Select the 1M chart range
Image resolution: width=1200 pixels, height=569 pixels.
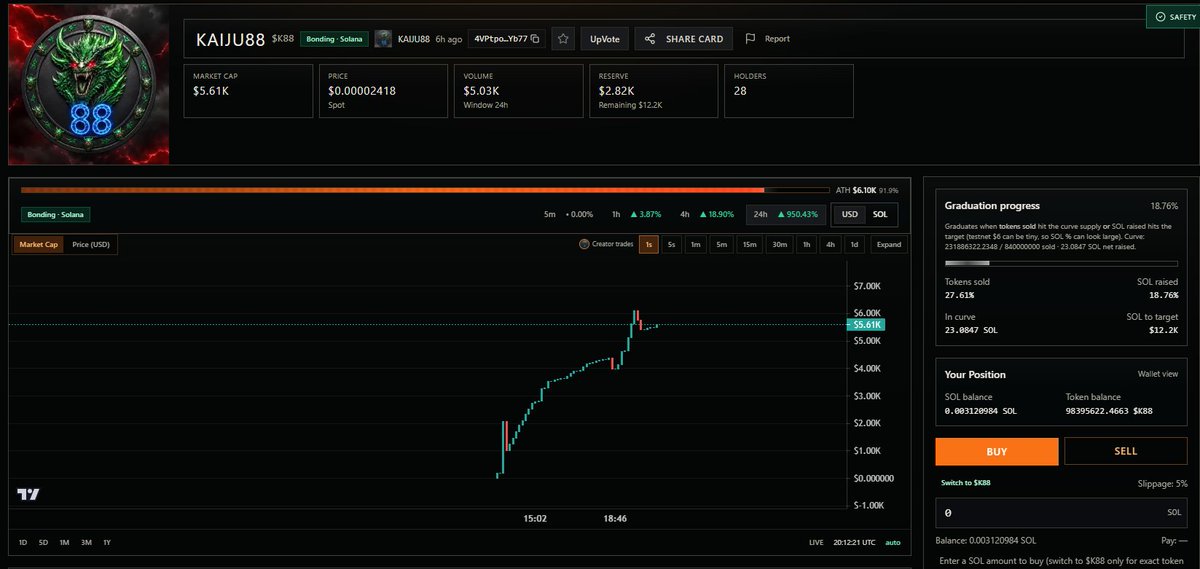point(64,542)
